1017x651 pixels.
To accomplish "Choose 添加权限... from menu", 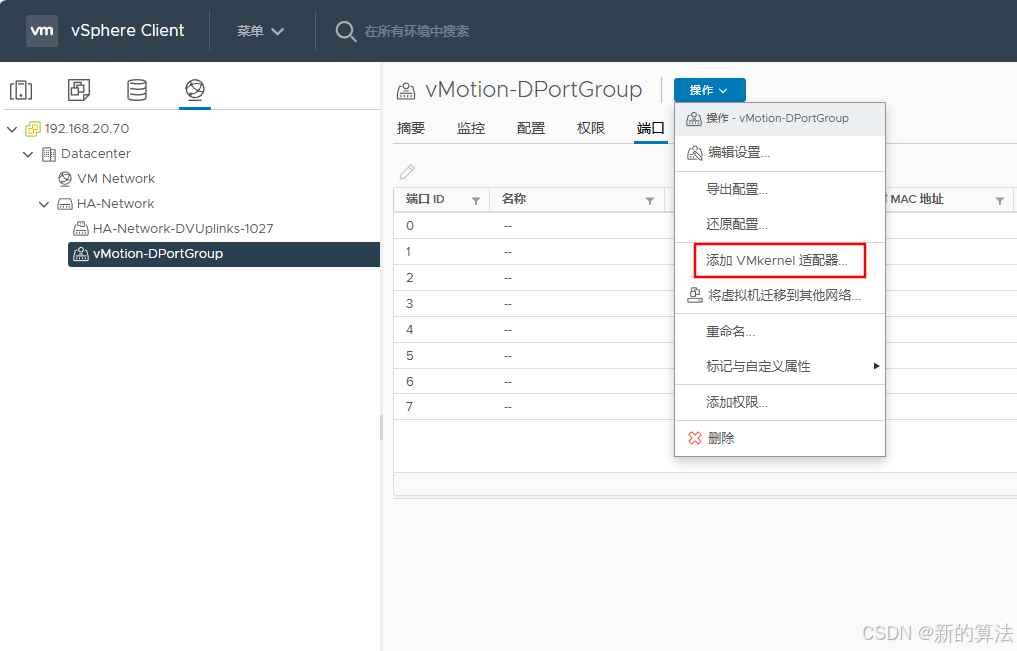I will [780, 403].
